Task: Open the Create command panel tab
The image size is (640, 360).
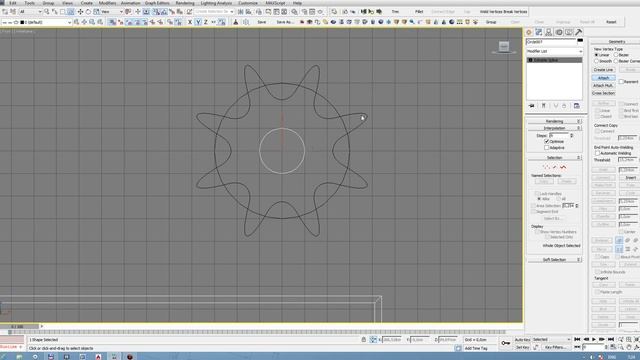Action: coord(529,32)
